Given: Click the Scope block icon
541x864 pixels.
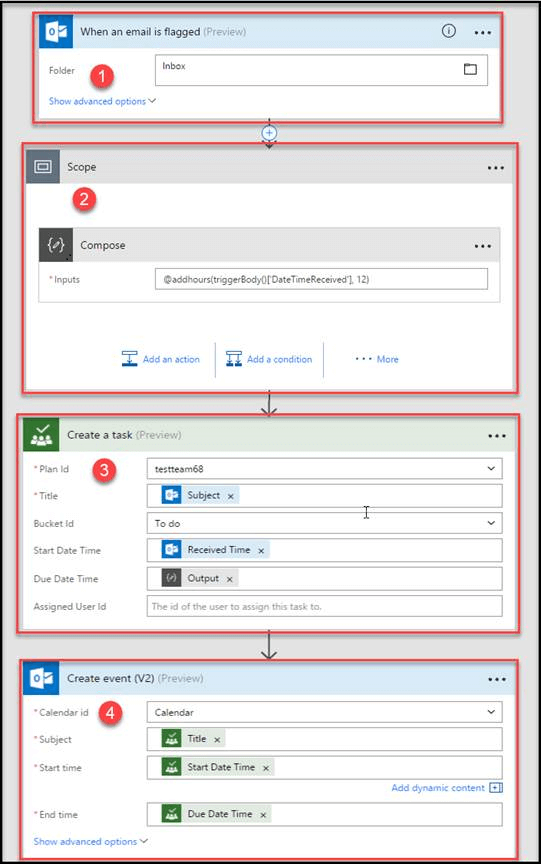Looking at the screenshot, I should [42, 166].
